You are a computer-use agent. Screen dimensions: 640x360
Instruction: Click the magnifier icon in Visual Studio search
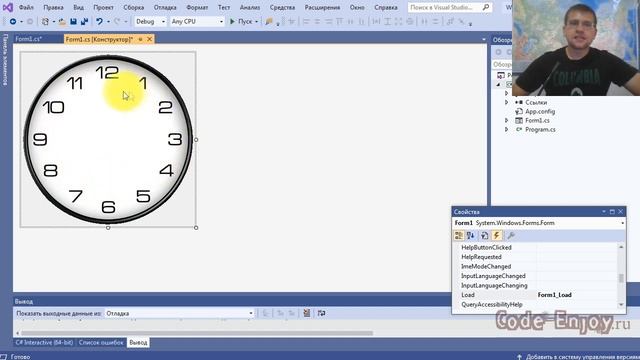point(486,7)
